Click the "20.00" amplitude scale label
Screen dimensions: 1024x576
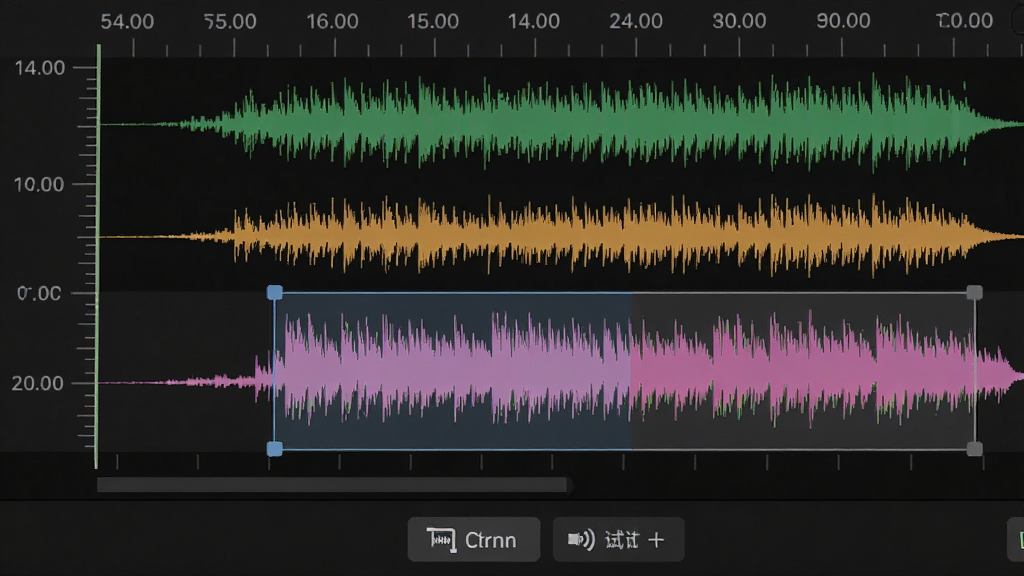click(38, 383)
